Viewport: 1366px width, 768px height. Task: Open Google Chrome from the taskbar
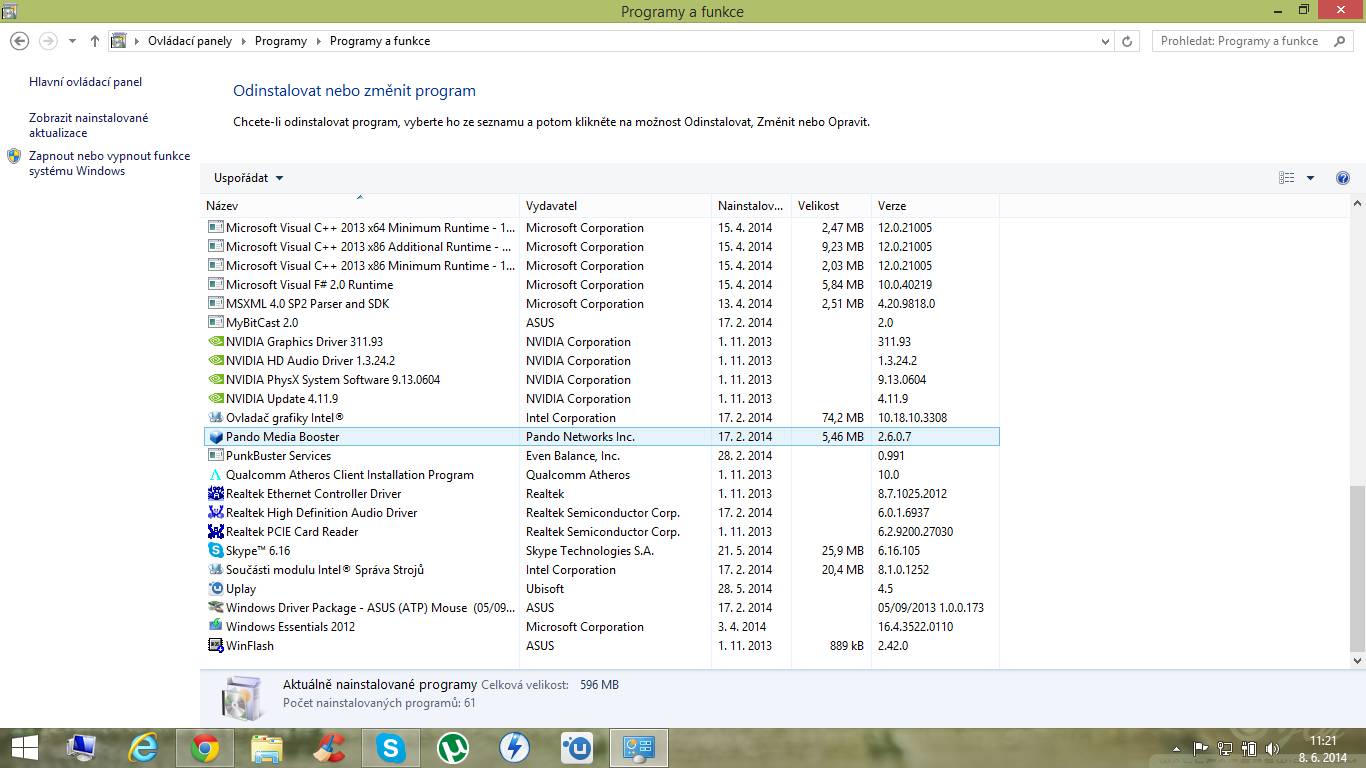(x=205, y=748)
